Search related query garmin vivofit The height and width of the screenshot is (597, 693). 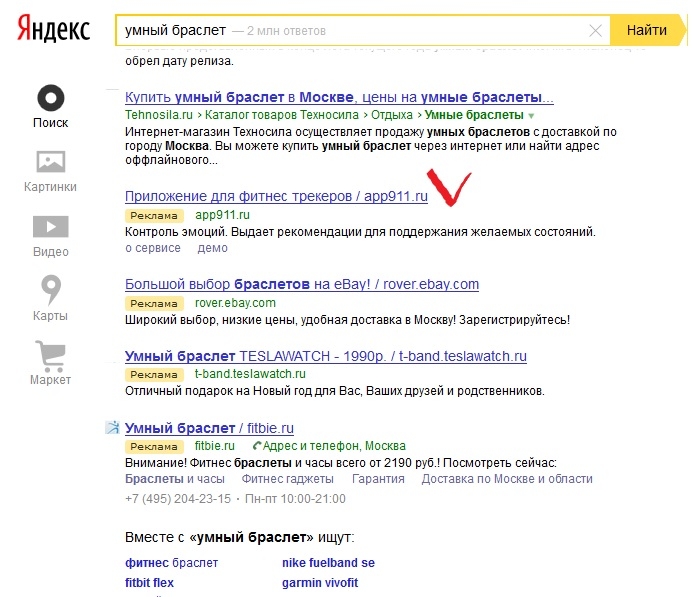pos(320,583)
